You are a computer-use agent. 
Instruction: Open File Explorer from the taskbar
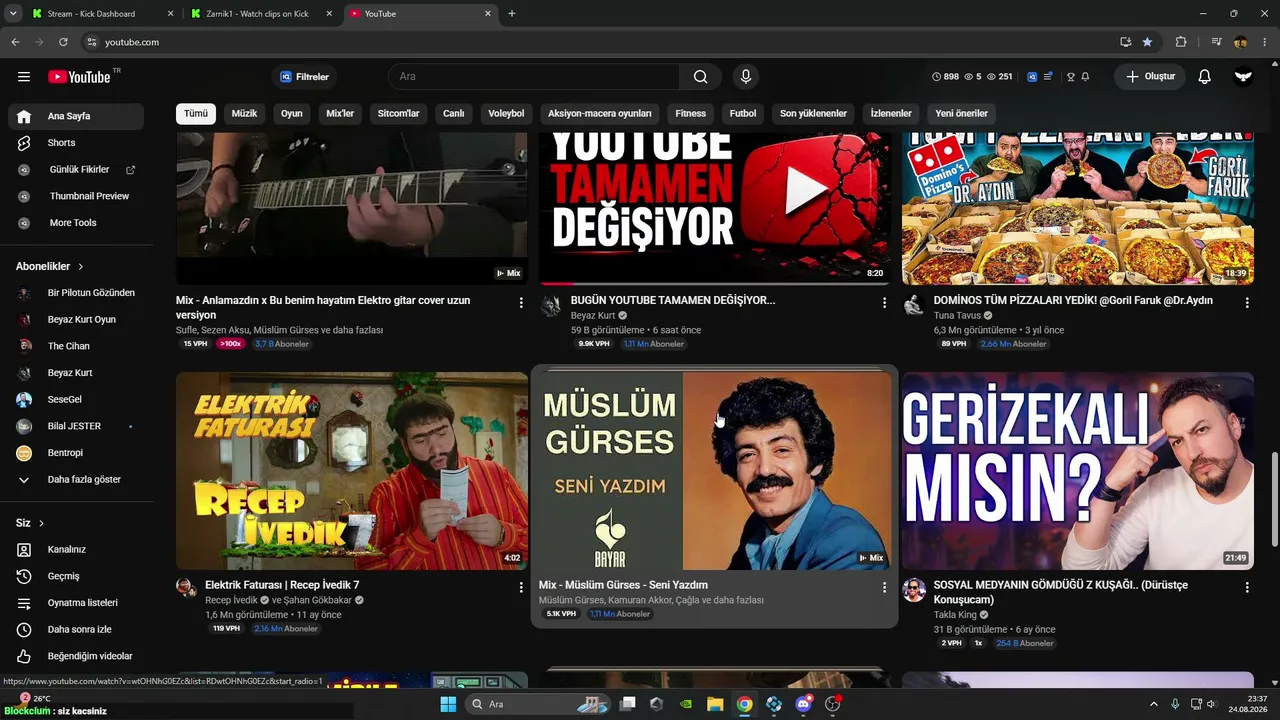click(715, 704)
